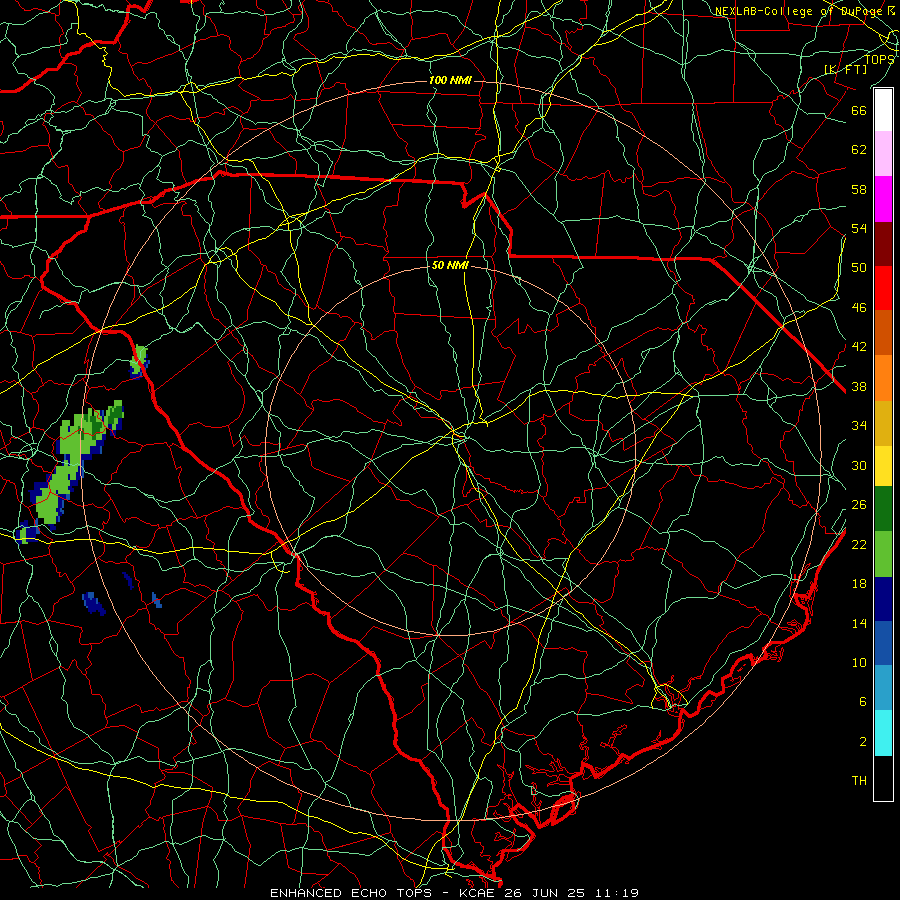Click the TOPS legend title
The width and height of the screenshot is (900, 900).
(x=879, y=60)
